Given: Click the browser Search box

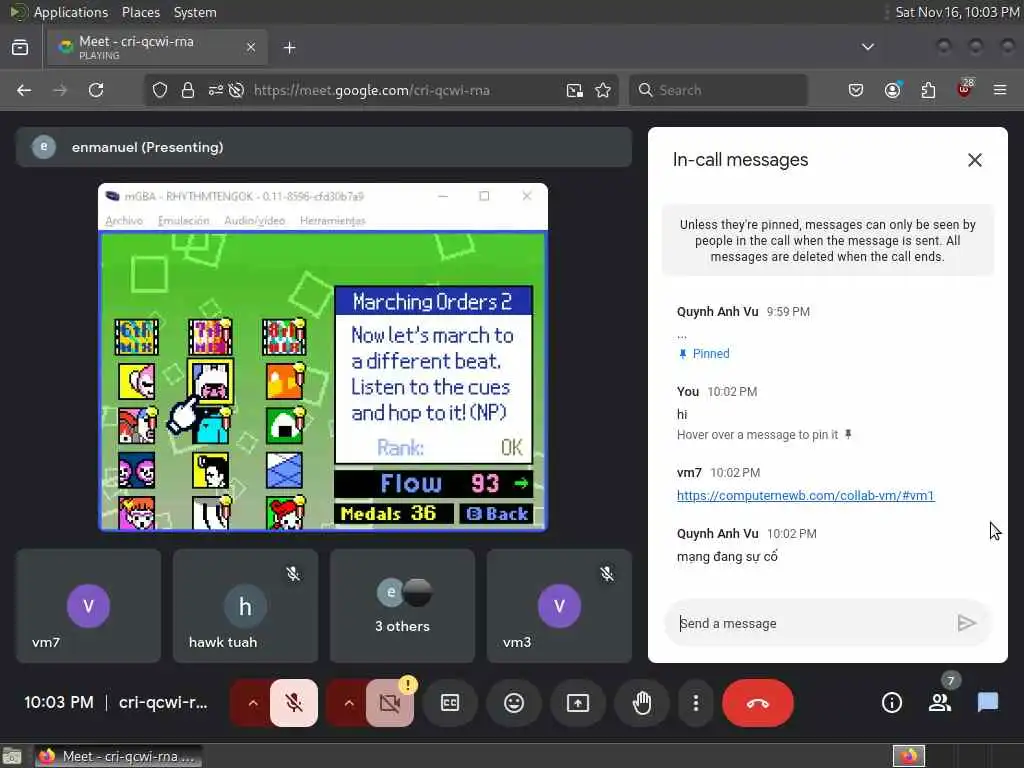Looking at the screenshot, I should click(718, 90).
